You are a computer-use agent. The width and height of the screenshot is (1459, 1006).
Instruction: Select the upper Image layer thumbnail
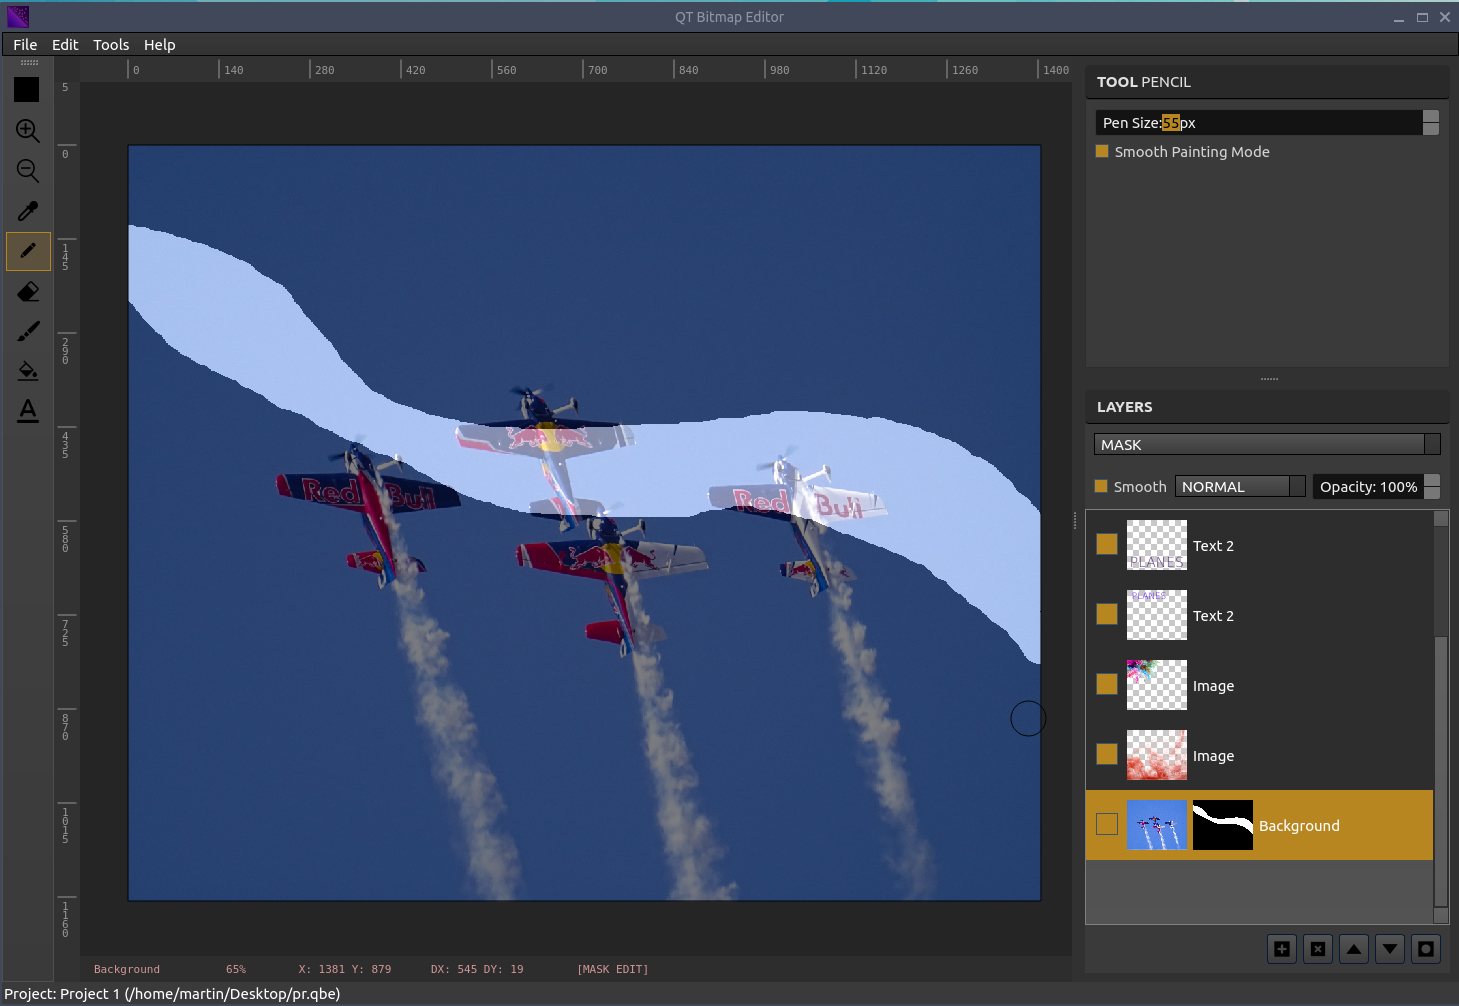(1157, 685)
